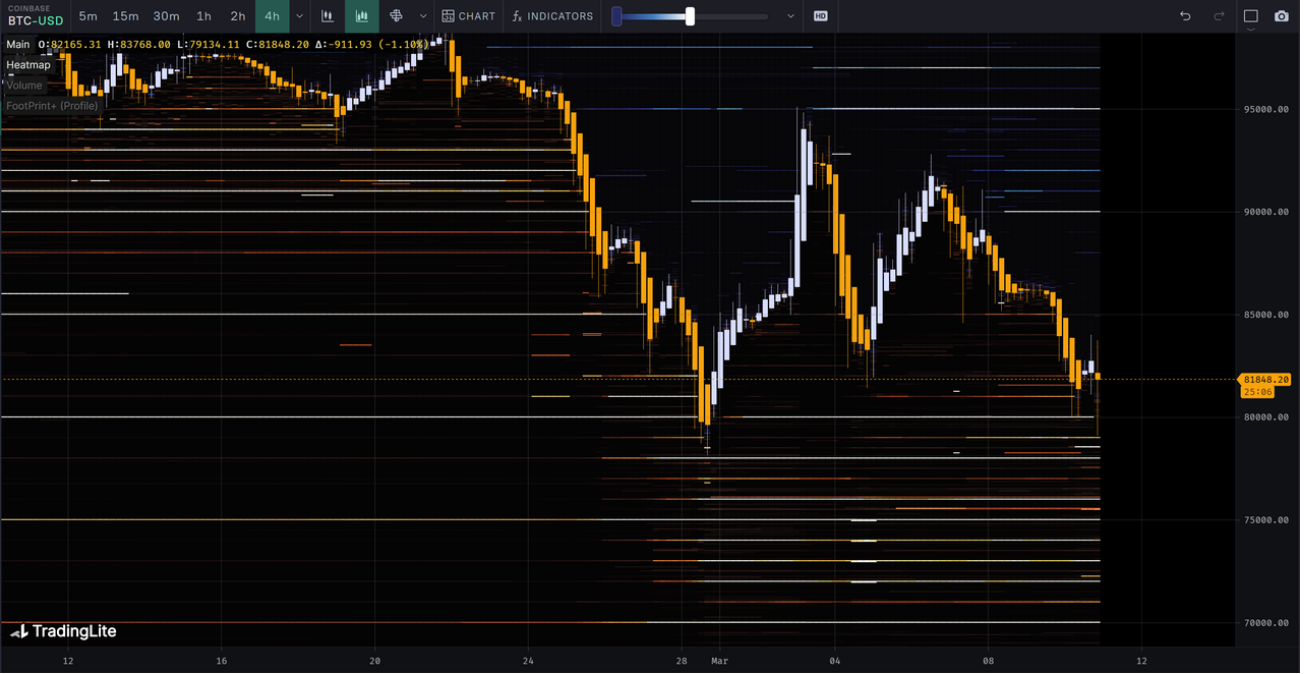Toggle the HD heatmap mode

pos(820,16)
